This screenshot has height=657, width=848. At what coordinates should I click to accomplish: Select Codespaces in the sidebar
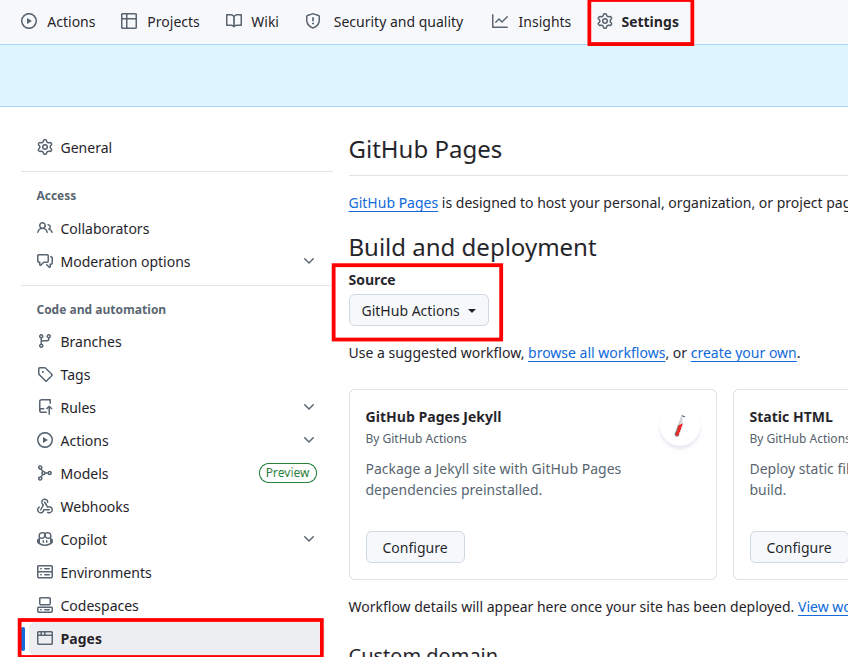pos(176,606)
